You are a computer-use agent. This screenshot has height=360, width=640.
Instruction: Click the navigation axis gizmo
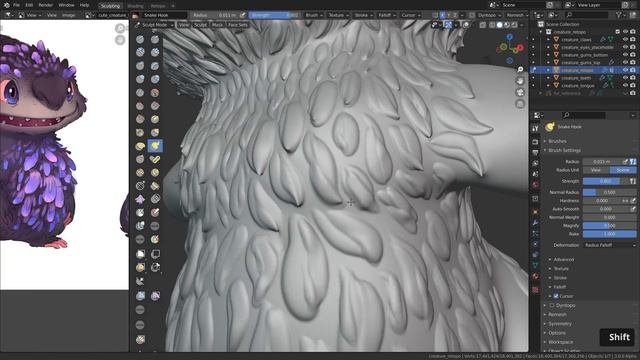click(509, 49)
